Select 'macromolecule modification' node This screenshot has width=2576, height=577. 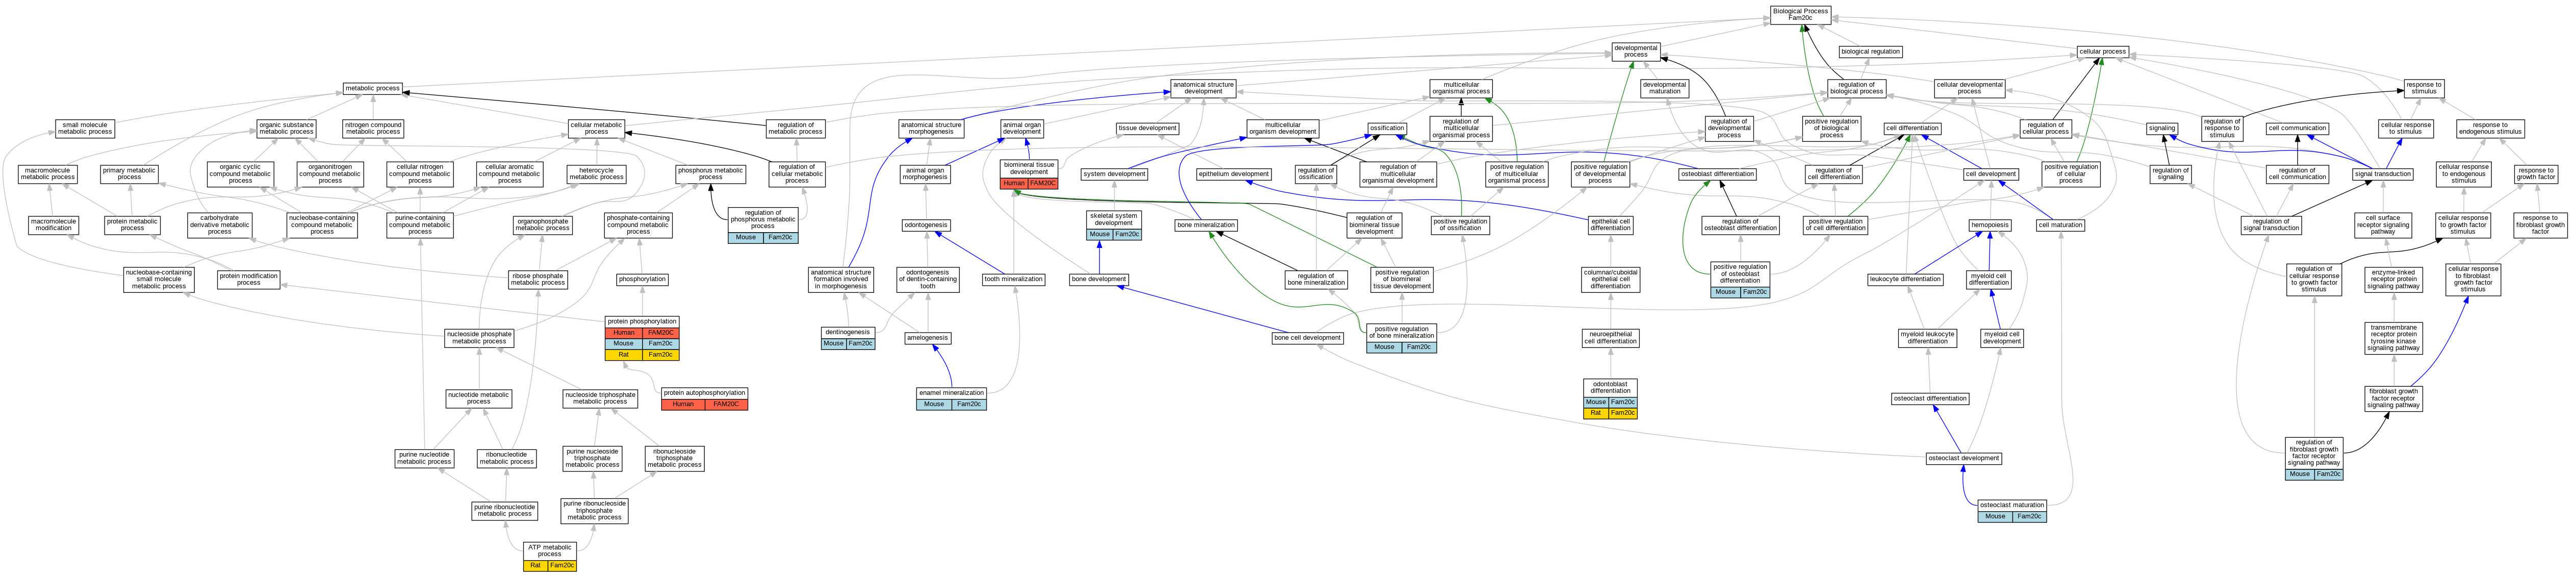point(53,226)
